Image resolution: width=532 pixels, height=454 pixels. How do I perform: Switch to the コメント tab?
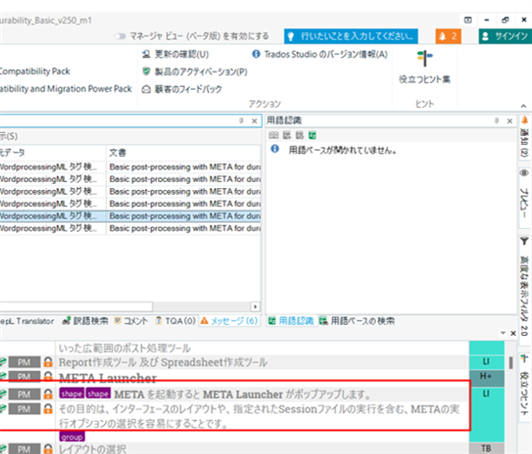131,321
